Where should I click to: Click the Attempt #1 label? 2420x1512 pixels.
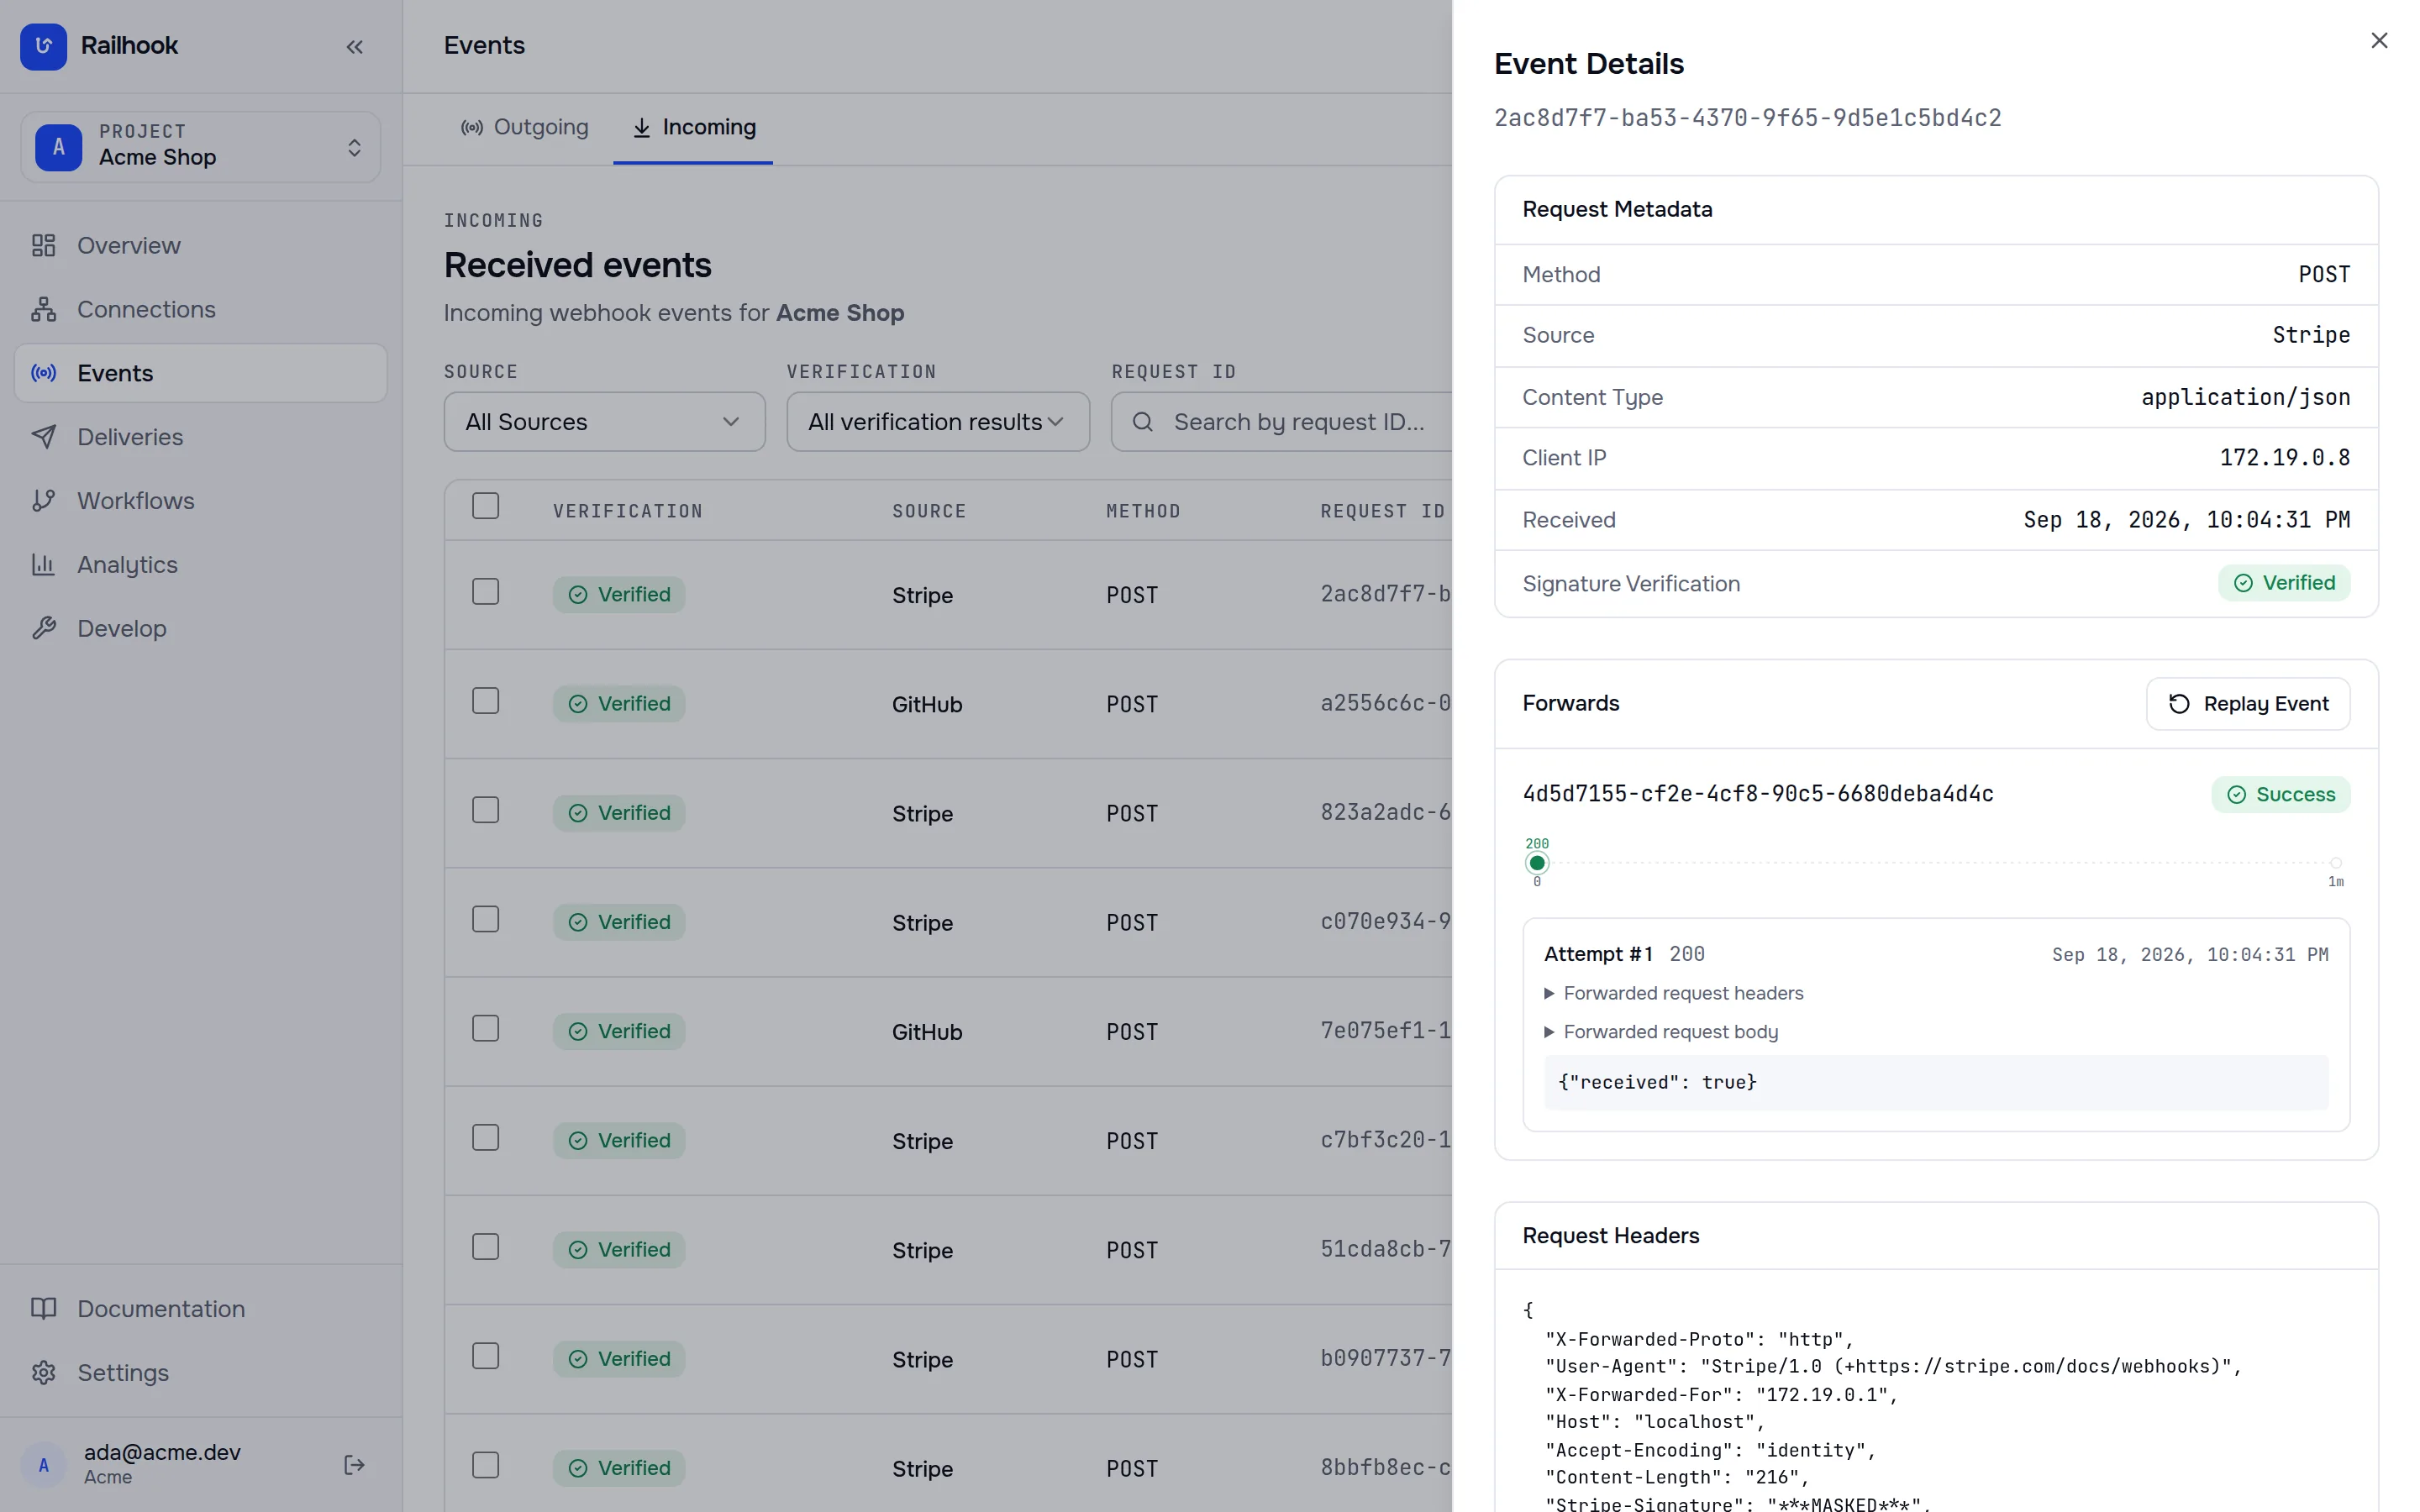1597,954
